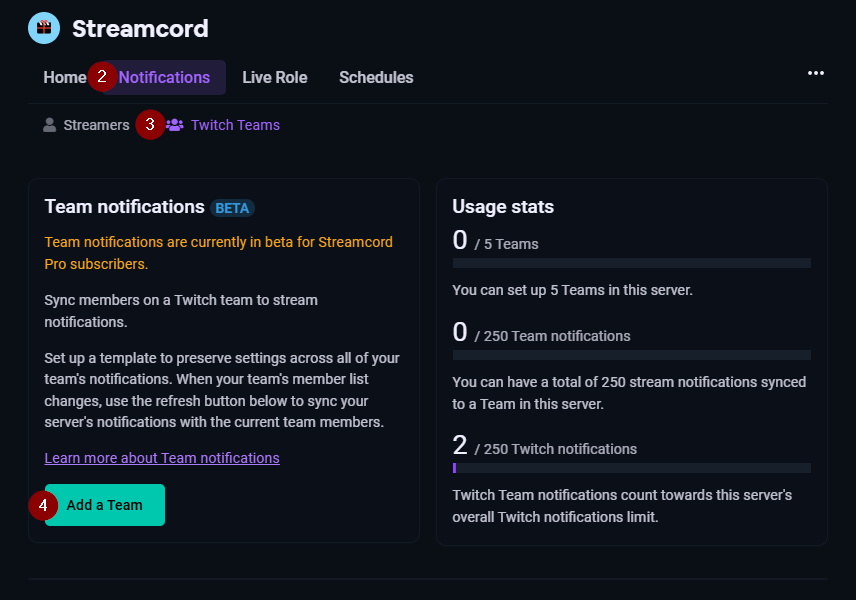
Task: Open the Notifications tab
Action: pos(163,77)
